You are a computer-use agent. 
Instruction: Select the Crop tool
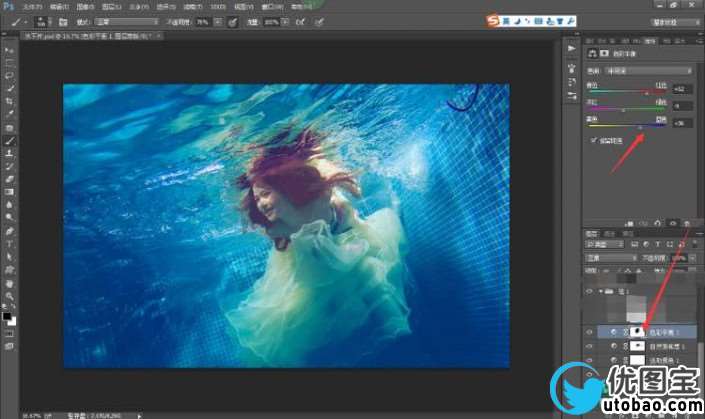tap(9, 101)
